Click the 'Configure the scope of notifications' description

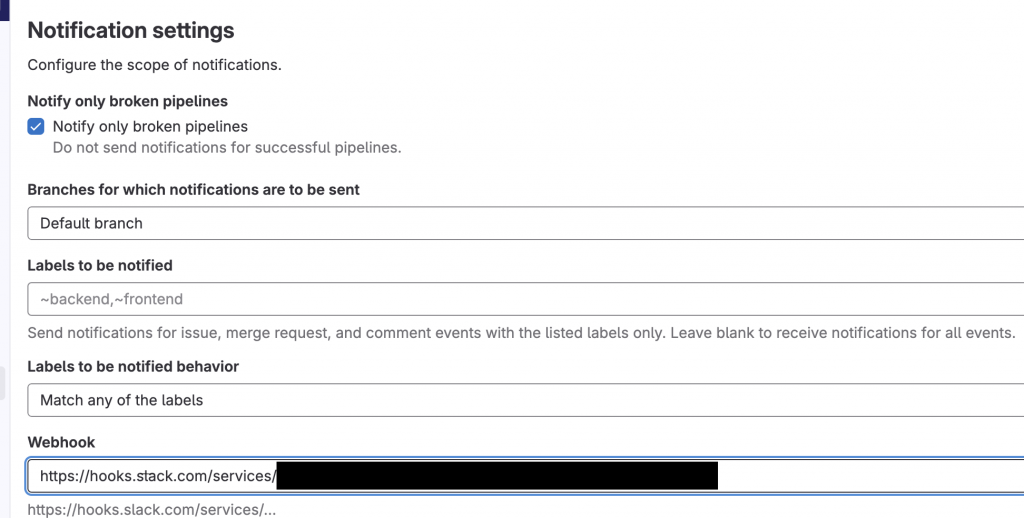tap(154, 66)
